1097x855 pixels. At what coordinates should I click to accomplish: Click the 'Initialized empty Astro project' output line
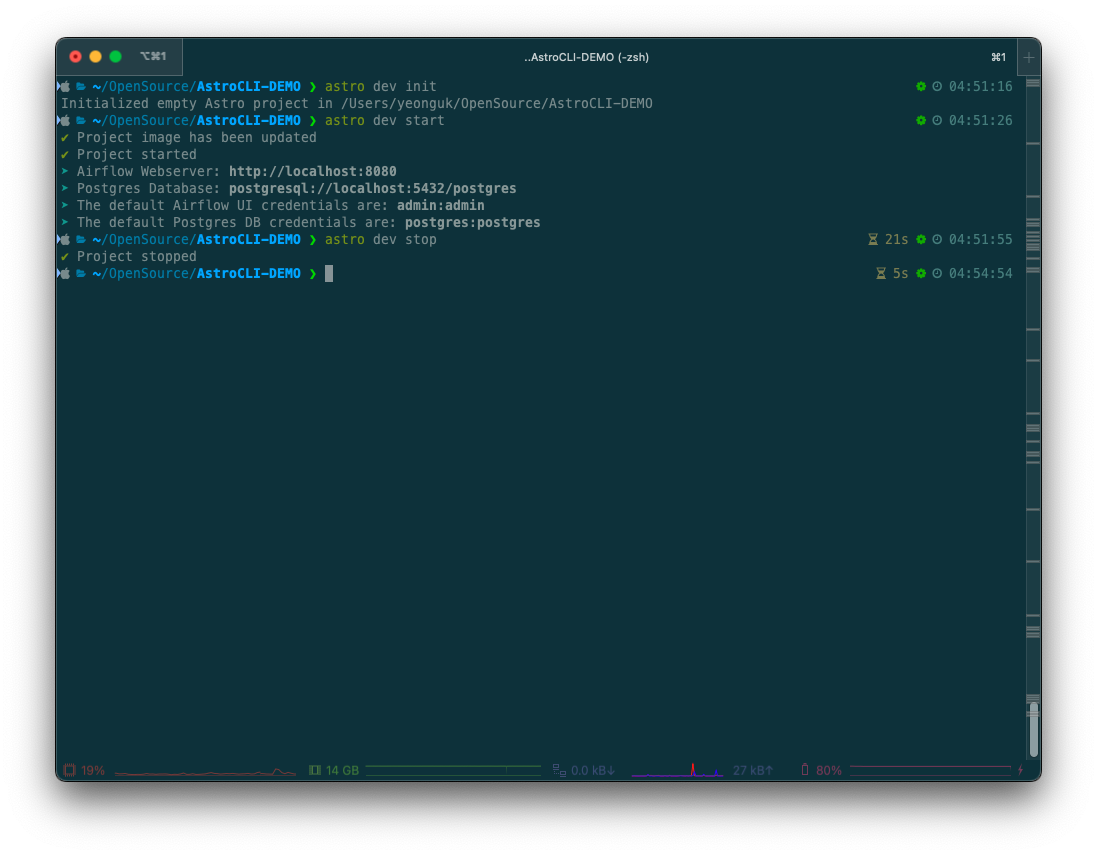pos(357,104)
